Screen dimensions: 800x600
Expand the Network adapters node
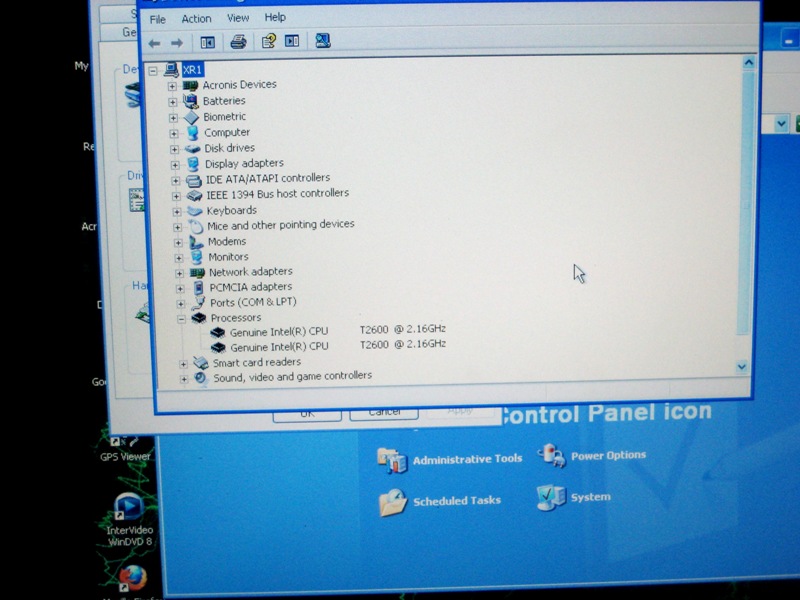pos(179,273)
